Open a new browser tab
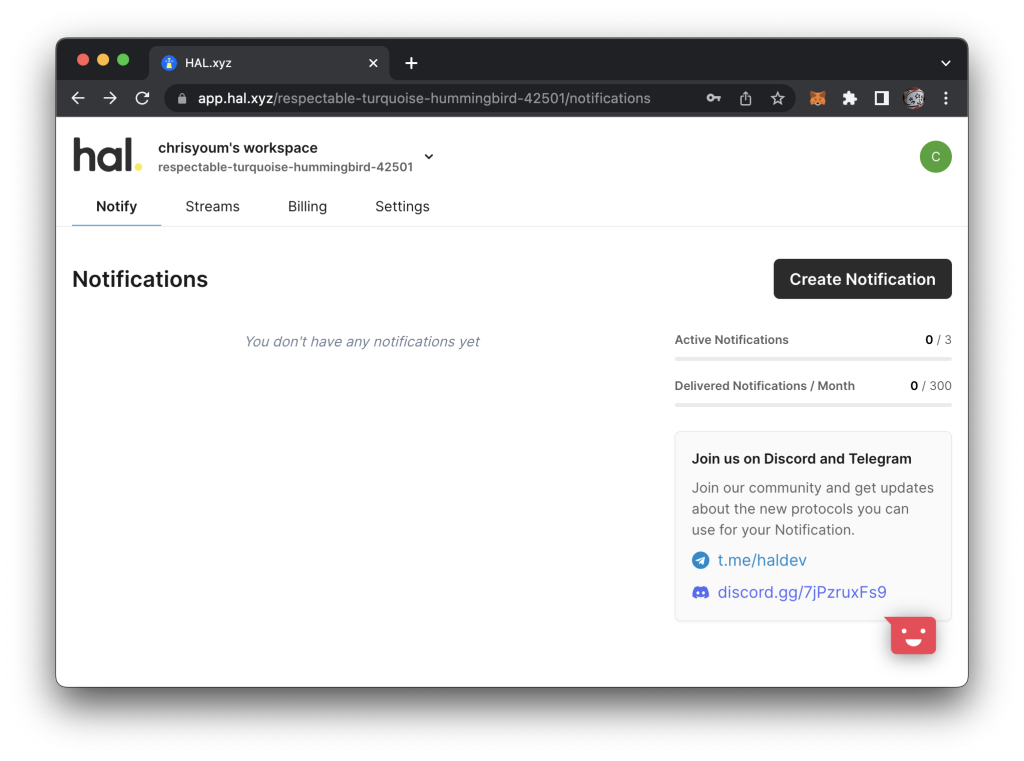Screen dimensions: 1024x761 click(x=411, y=63)
